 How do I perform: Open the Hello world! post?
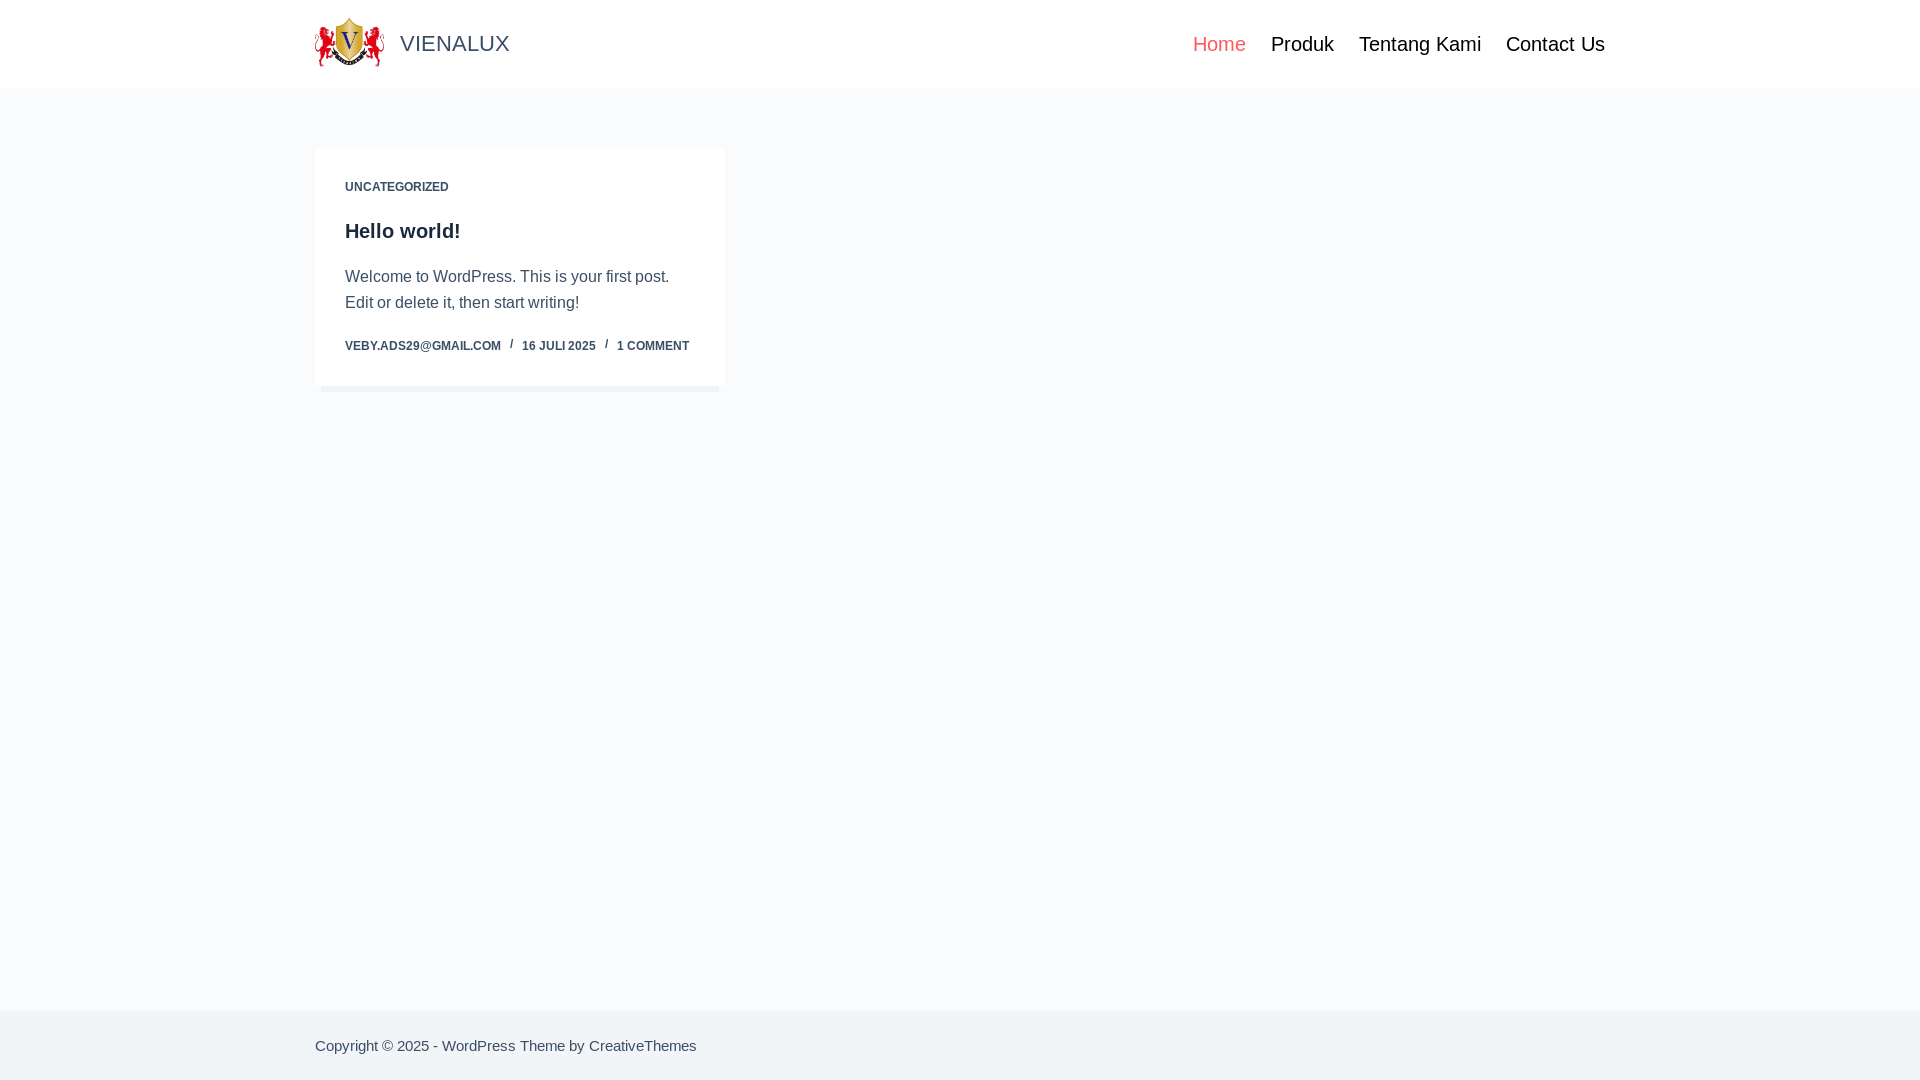(x=402, y=231)
